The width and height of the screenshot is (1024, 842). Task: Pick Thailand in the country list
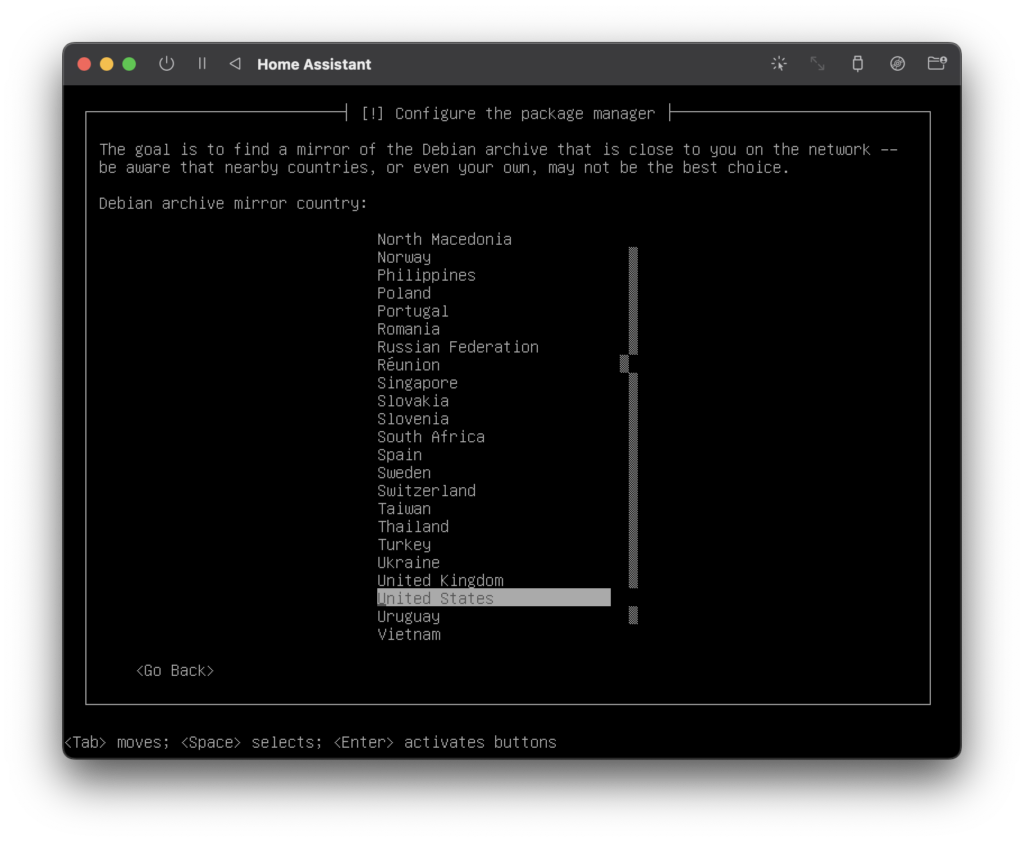[413, 527]
